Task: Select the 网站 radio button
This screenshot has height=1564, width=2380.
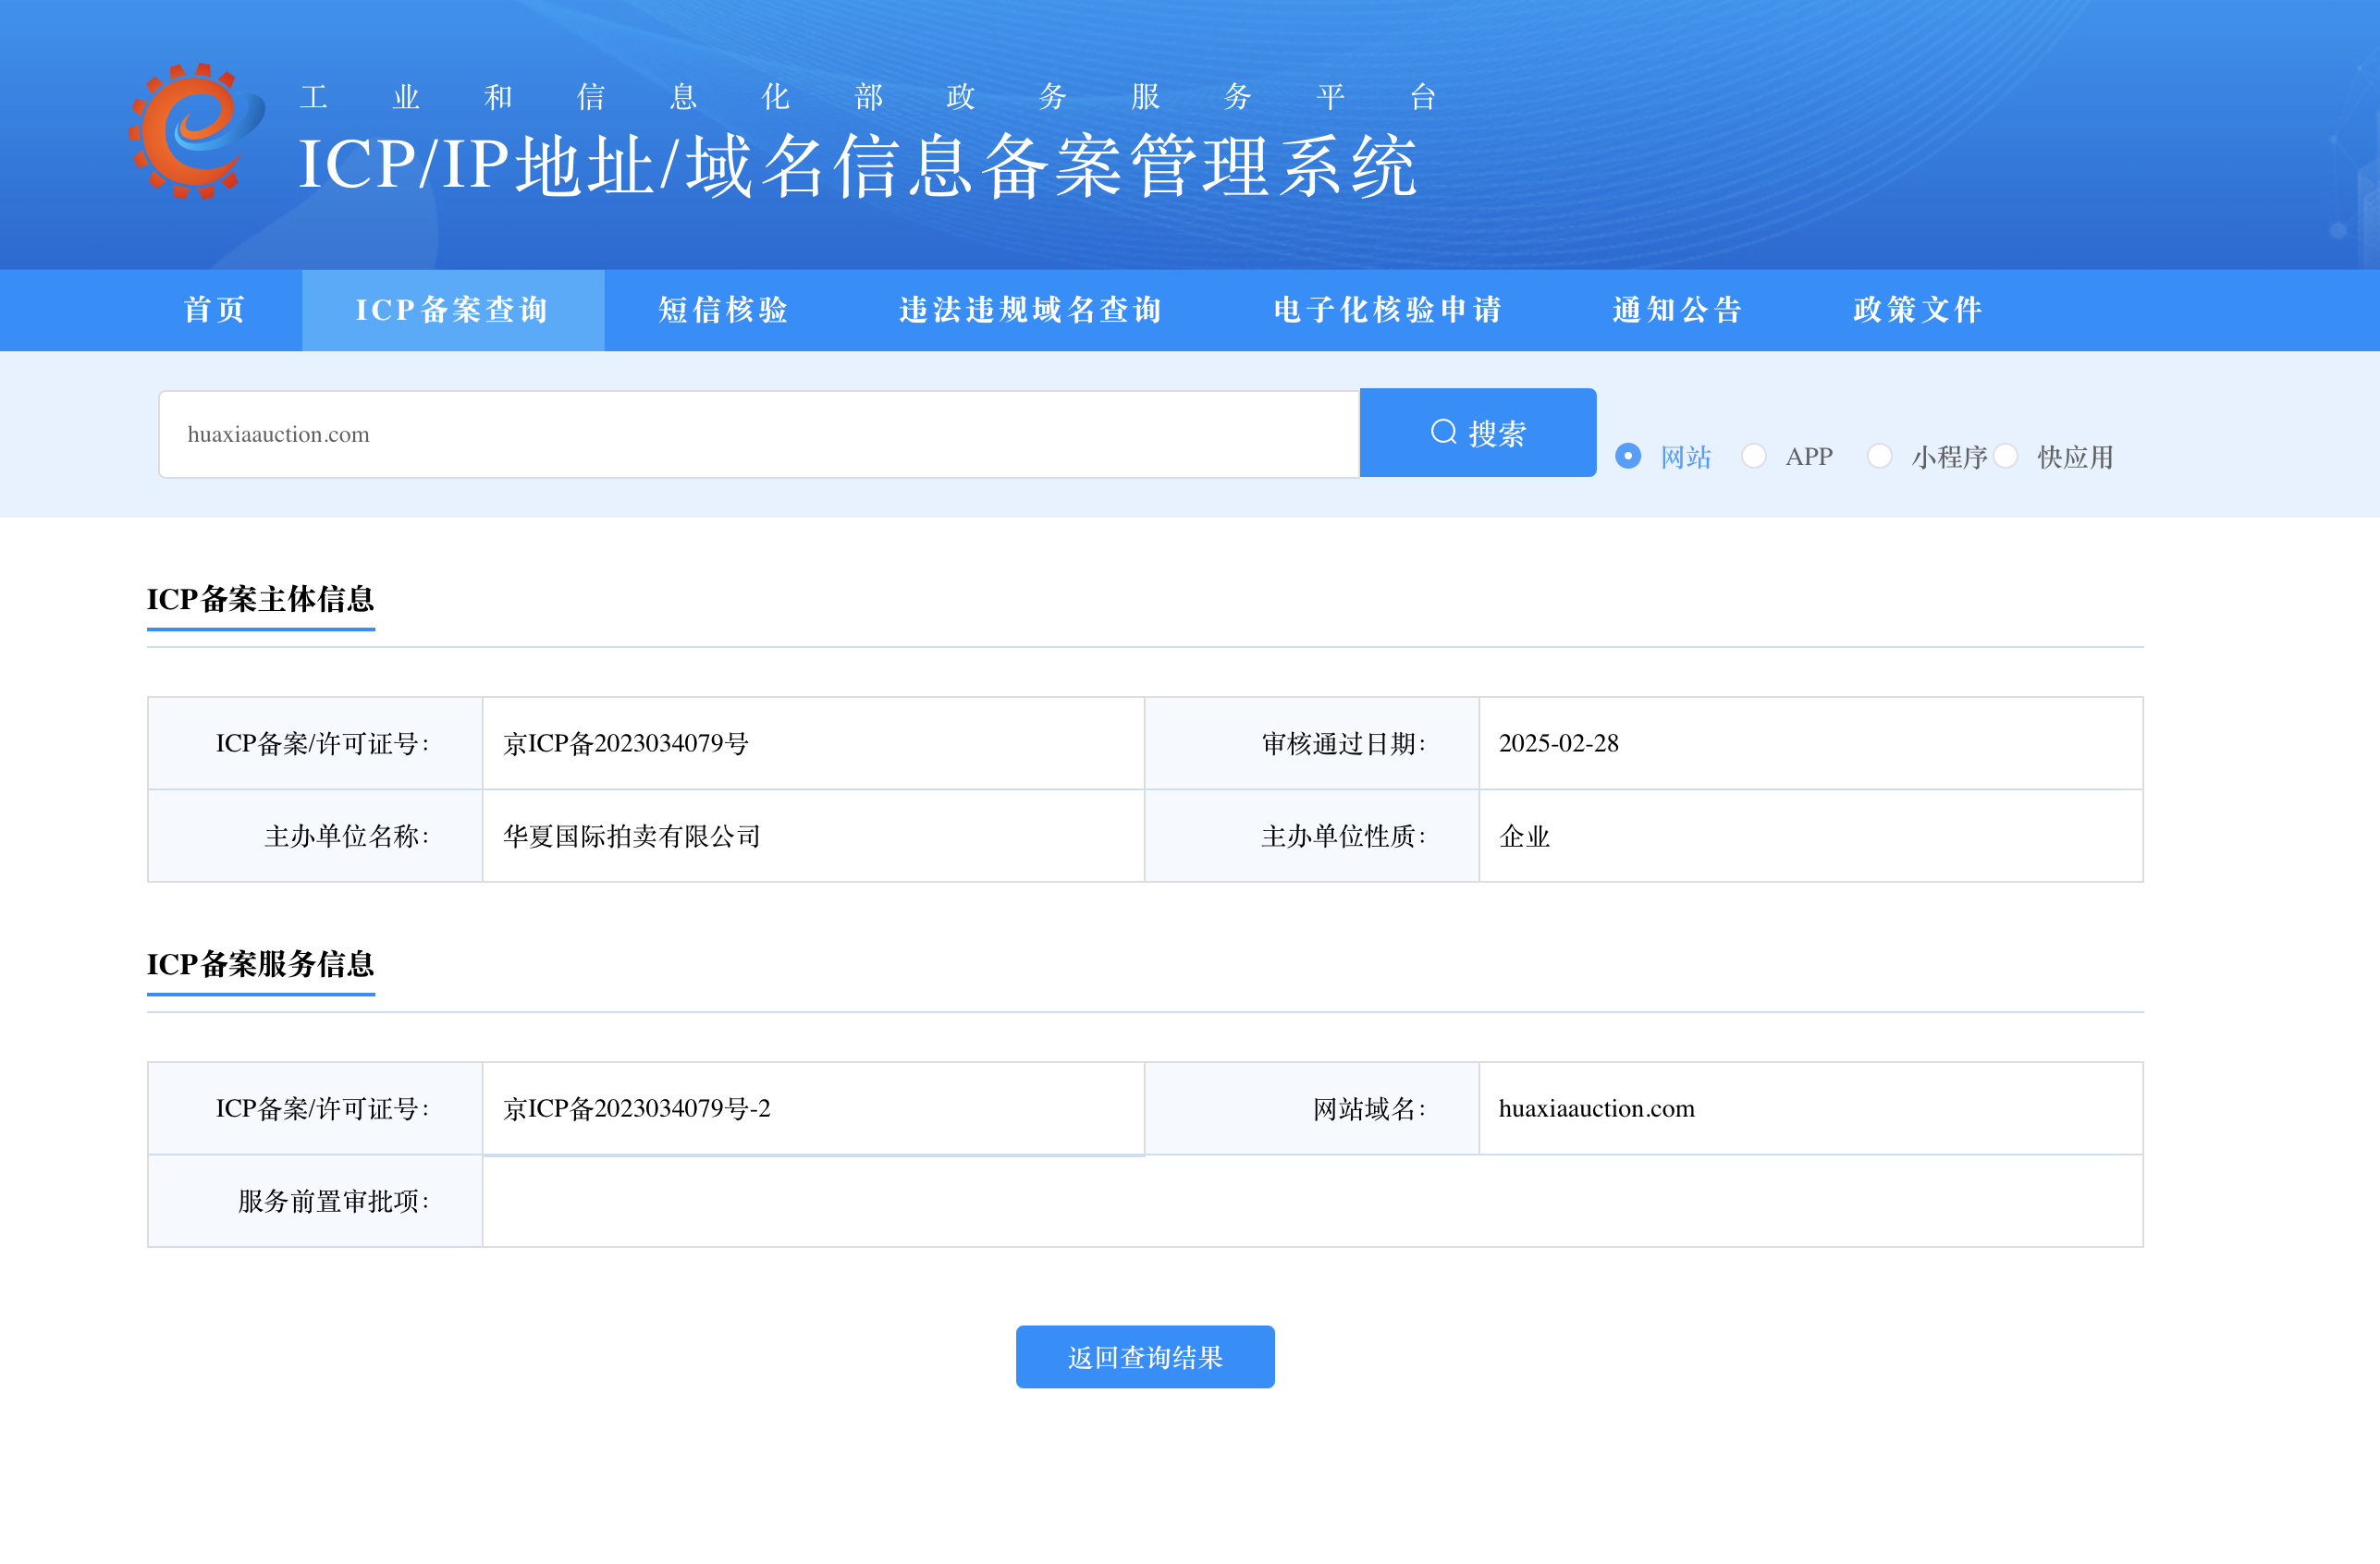Action: (x=1628, y=456)
